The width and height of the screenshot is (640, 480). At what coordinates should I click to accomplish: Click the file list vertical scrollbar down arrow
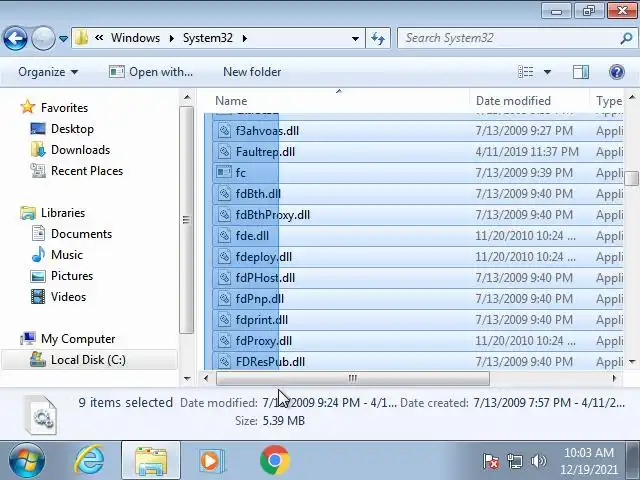[632, 362]
